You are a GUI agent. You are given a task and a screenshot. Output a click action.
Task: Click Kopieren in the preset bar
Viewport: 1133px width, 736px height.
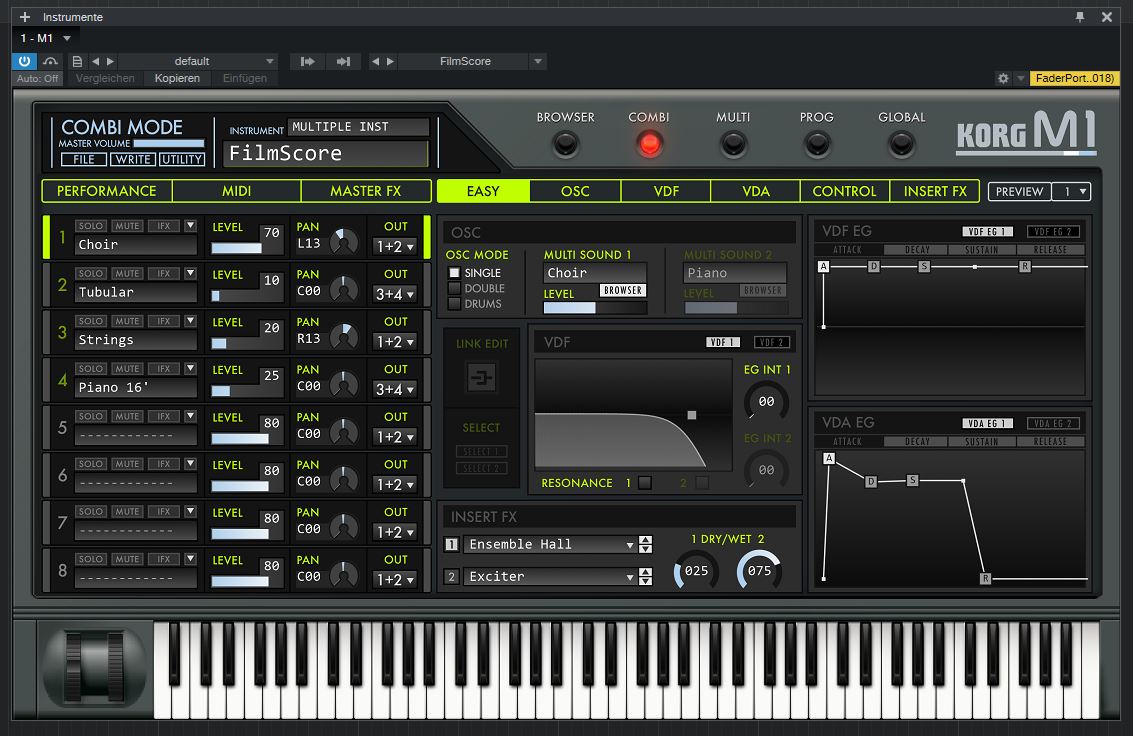pos(177,78)
